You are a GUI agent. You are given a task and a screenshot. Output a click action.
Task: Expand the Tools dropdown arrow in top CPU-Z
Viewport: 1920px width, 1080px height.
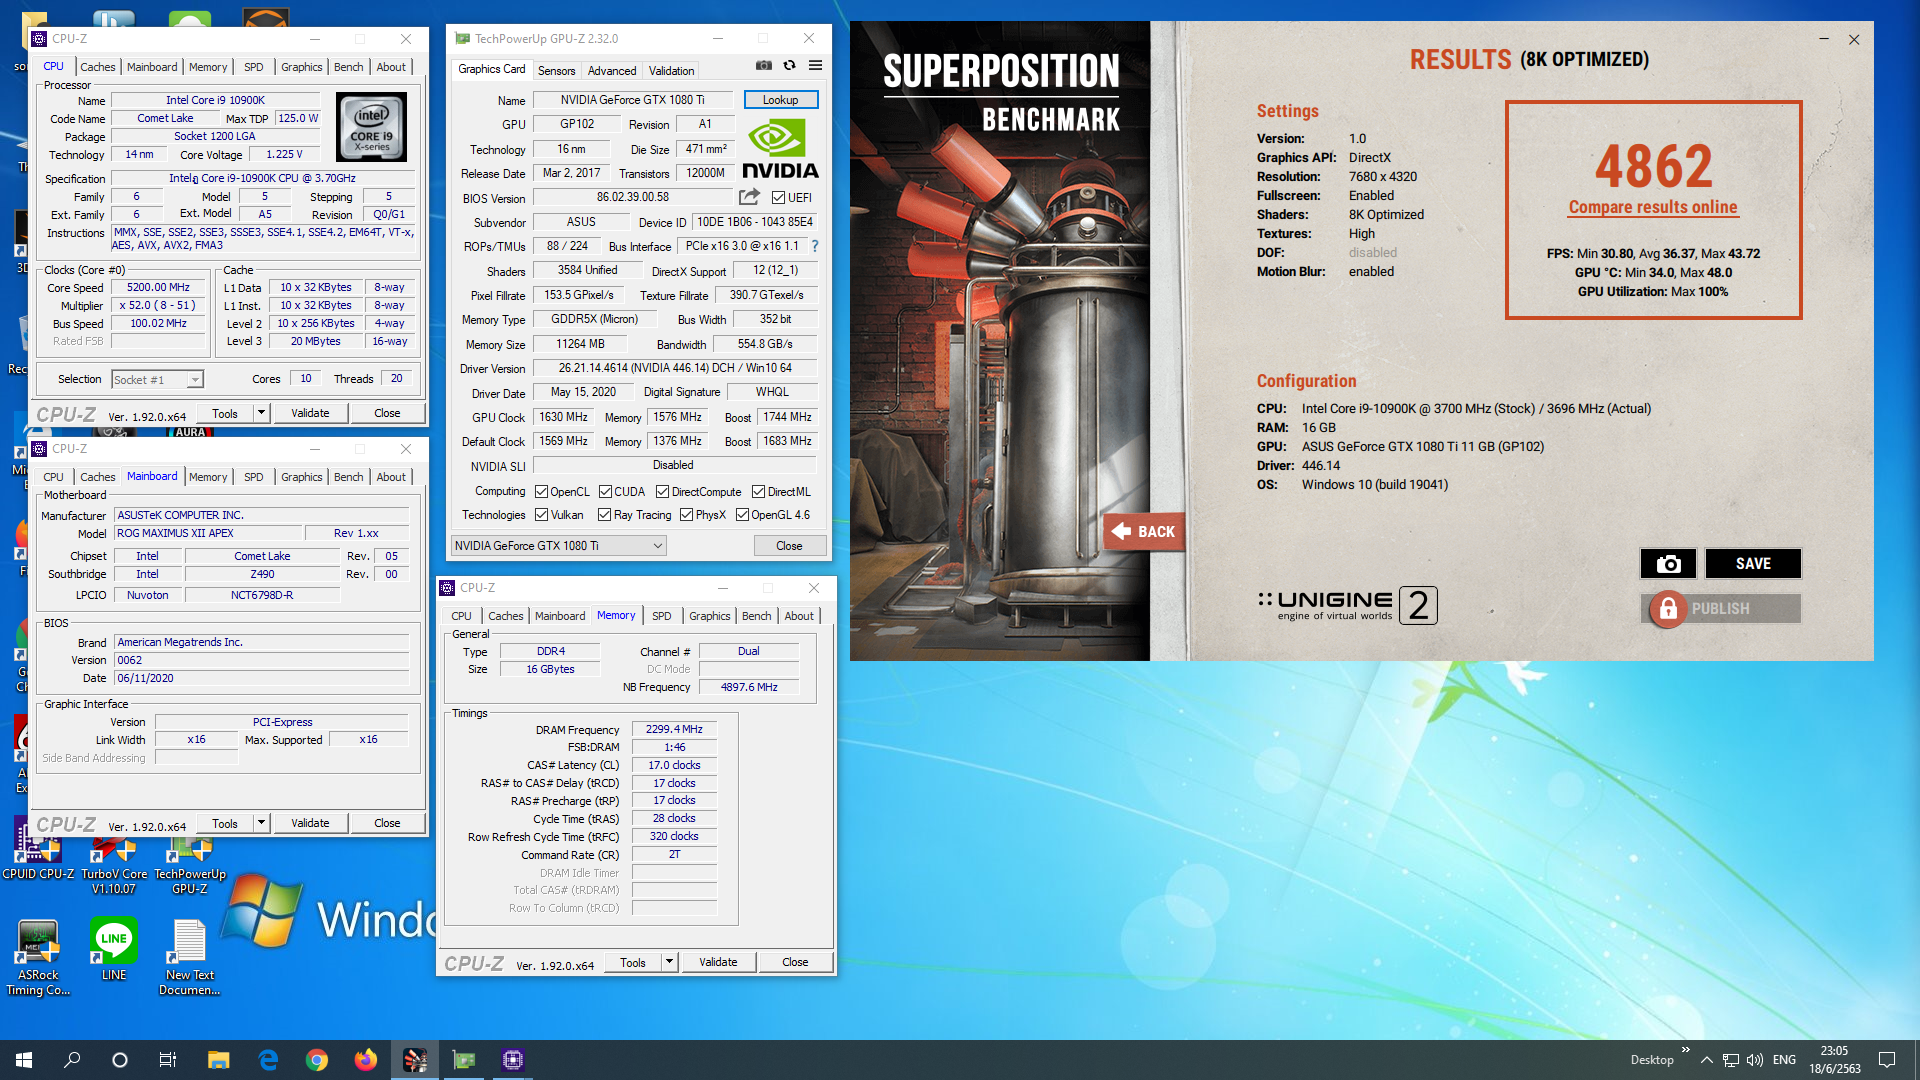click(x=261, y=413)
